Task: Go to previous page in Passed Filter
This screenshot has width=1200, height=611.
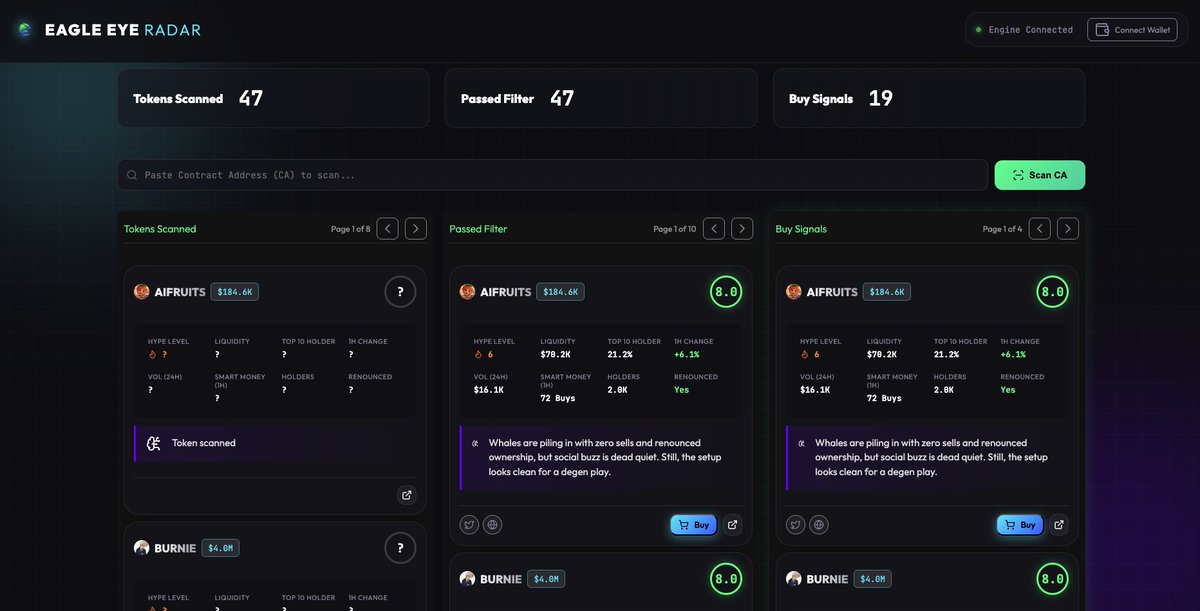Action: [x=714, y=229]
